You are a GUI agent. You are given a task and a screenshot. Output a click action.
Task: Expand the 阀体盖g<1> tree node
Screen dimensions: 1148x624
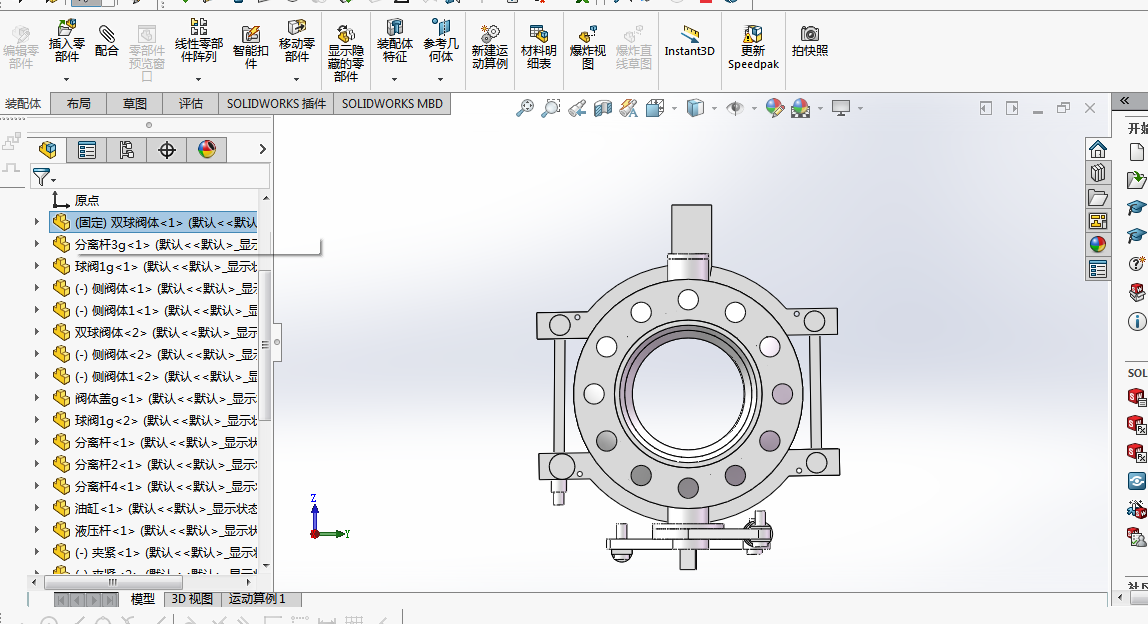pyautogui.click(x=37, y=398)
